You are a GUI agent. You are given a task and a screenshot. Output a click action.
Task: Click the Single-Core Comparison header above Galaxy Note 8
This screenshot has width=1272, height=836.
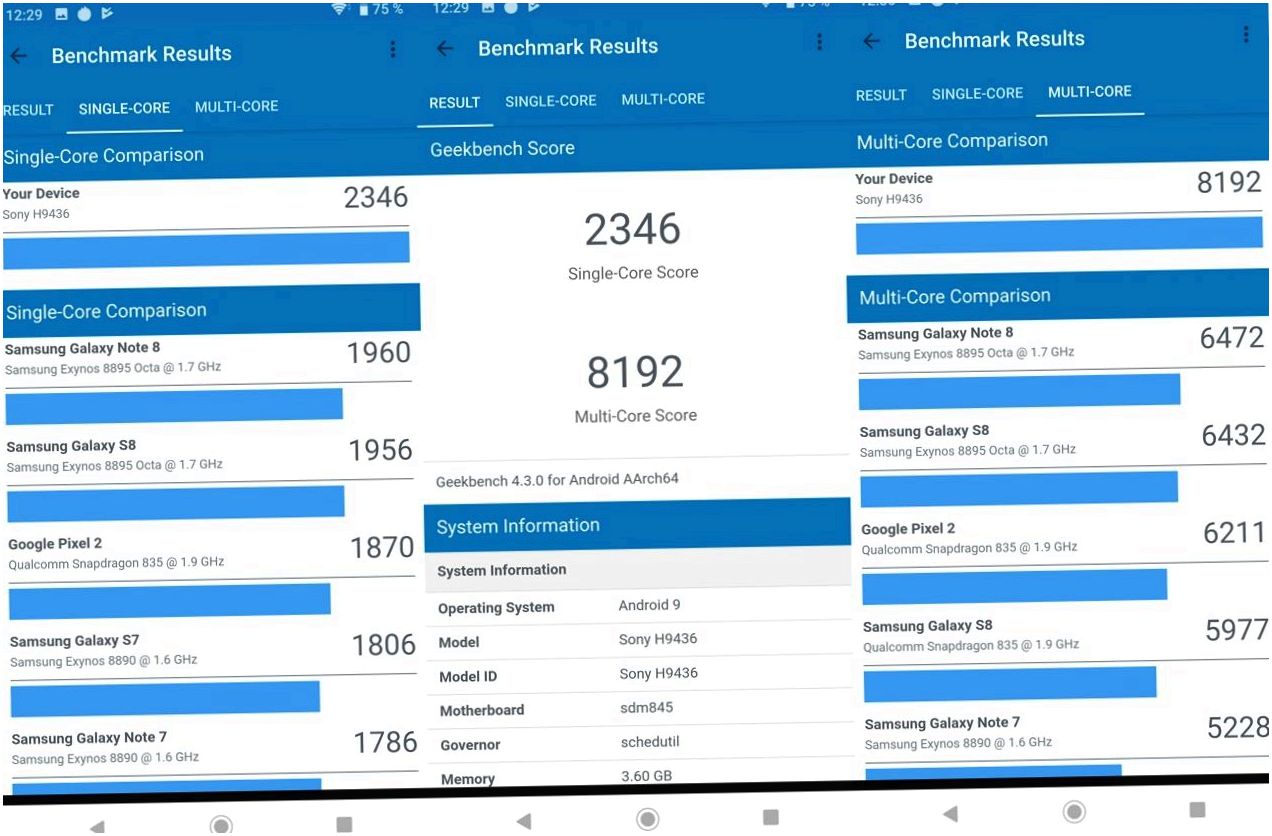pyautogui.click(x=211, y=311)
